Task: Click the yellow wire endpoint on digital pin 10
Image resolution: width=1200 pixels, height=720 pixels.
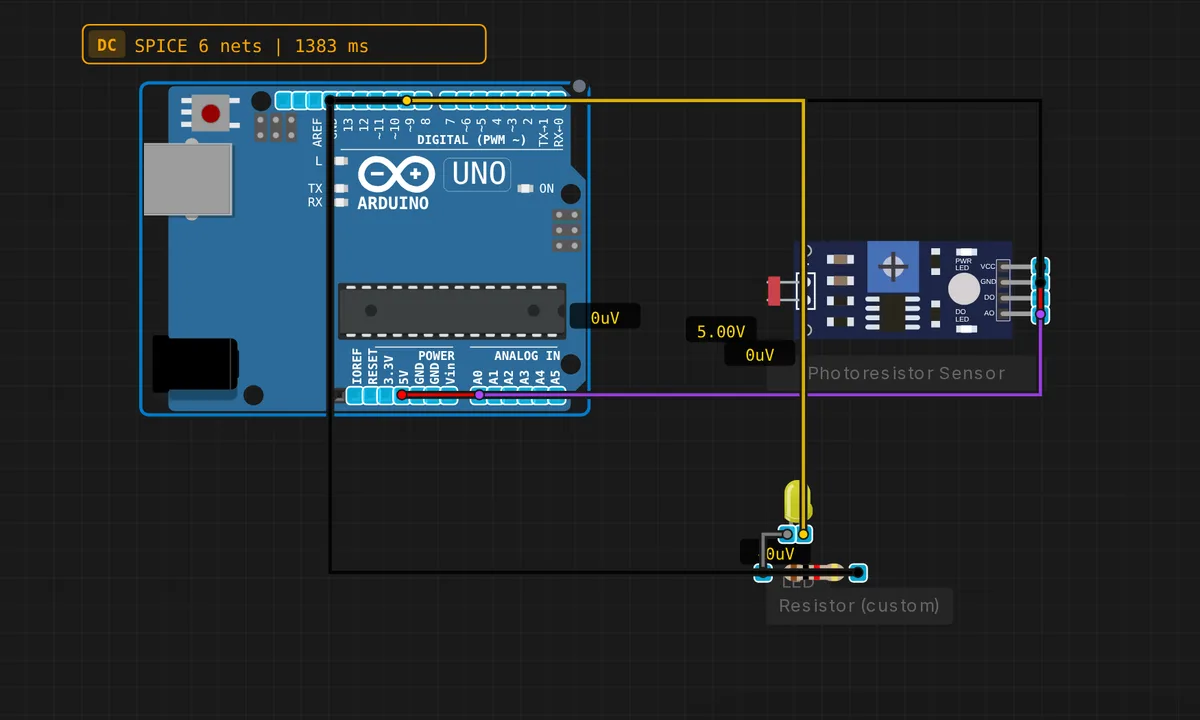Action: (x=406, y=100)
